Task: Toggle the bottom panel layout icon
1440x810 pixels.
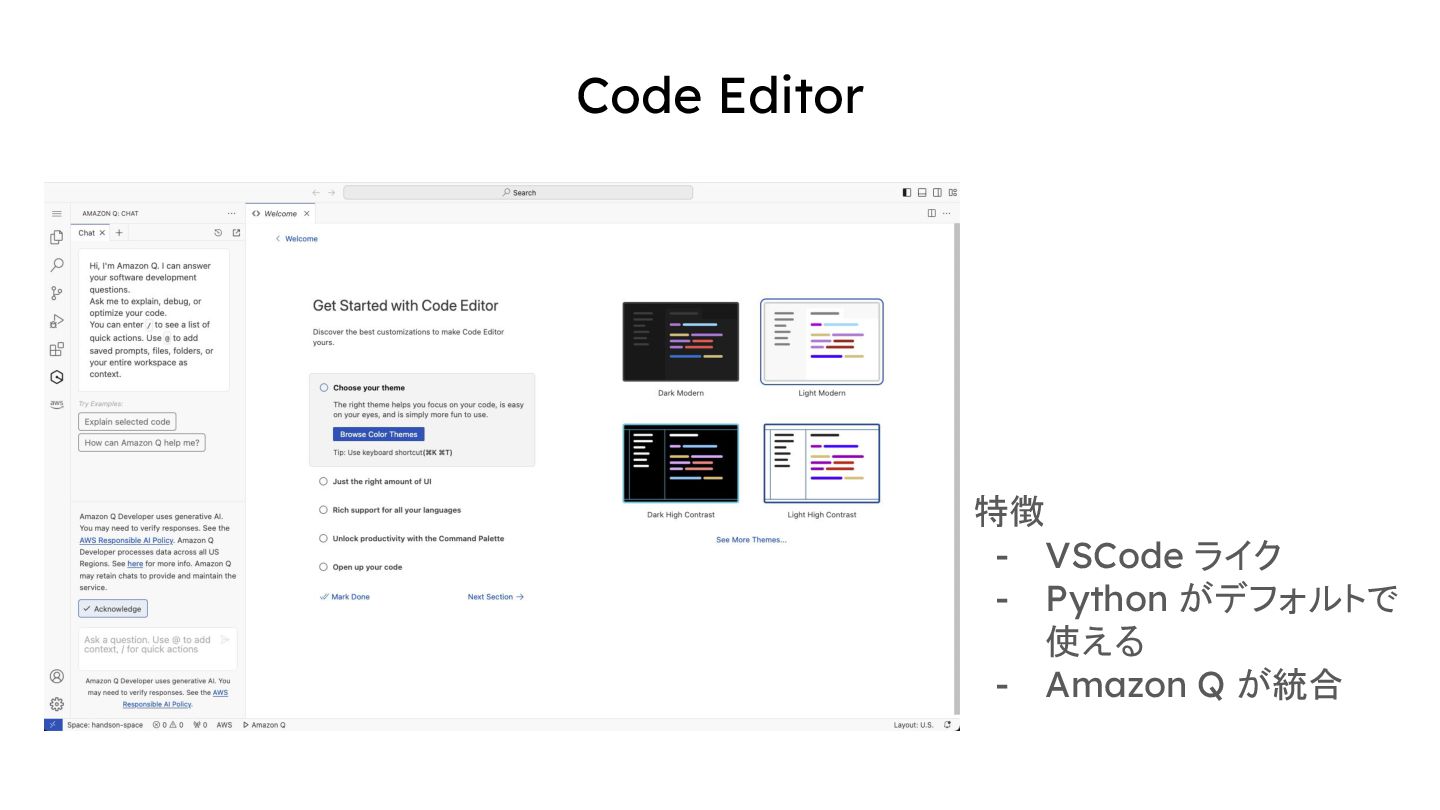Action: [922, 192]
